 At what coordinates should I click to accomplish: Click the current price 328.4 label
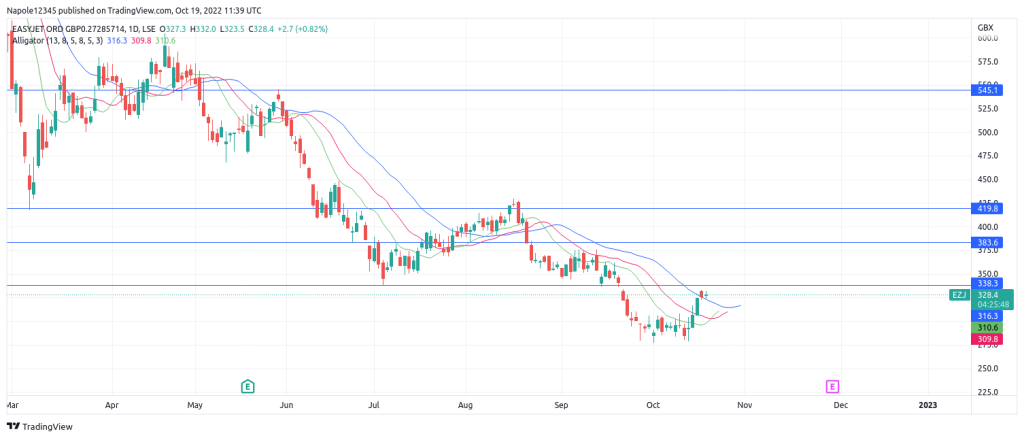pos(987,295)
